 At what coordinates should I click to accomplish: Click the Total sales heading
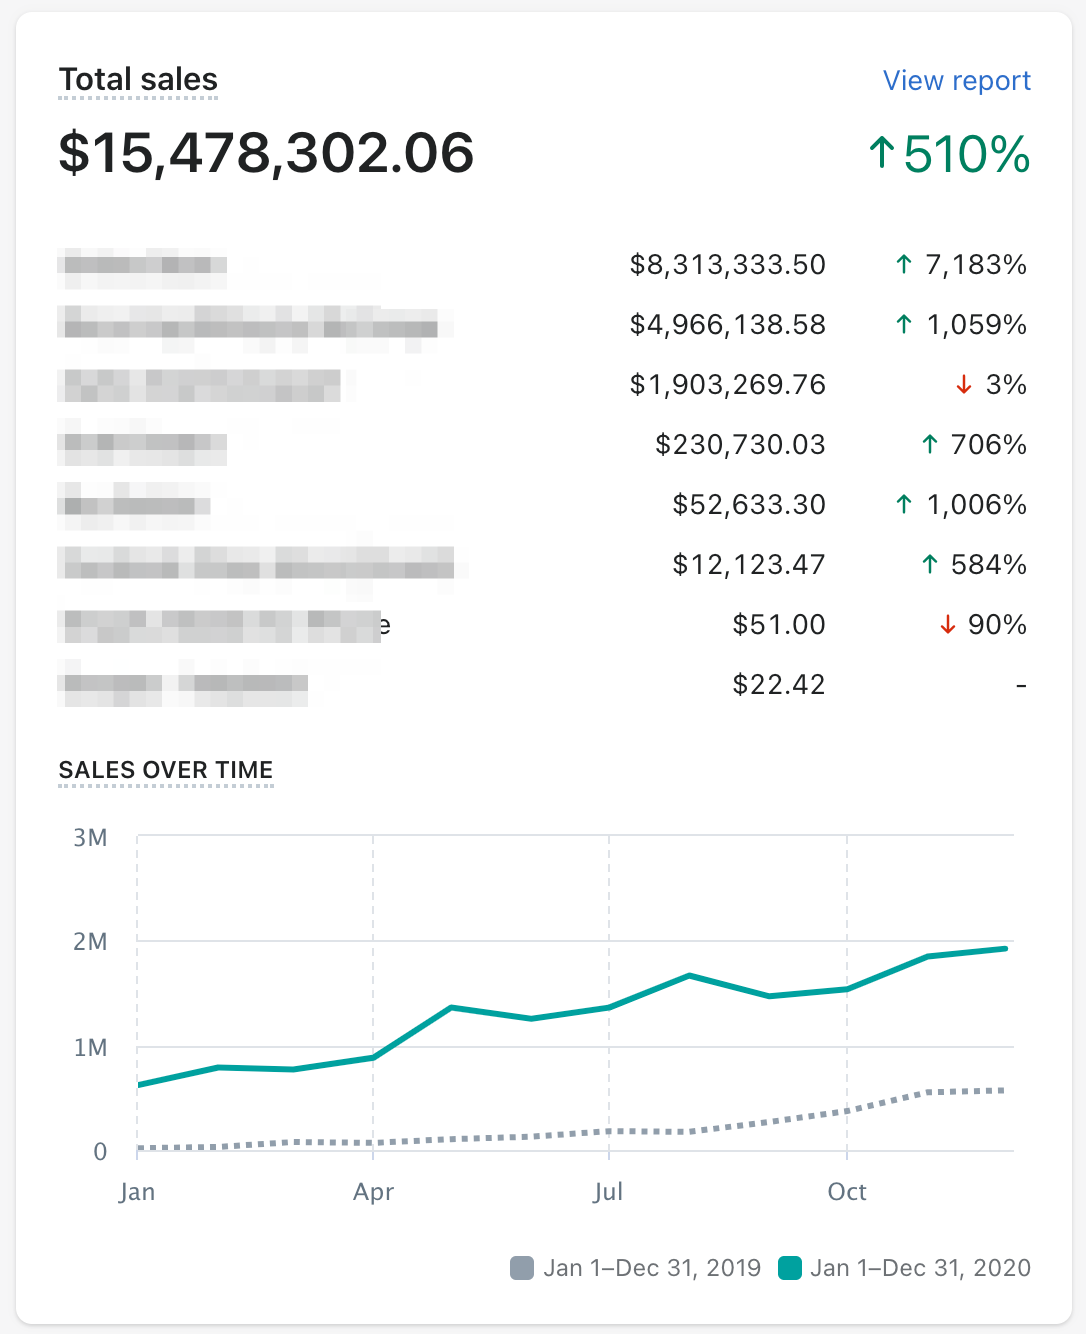pos(138,80)
